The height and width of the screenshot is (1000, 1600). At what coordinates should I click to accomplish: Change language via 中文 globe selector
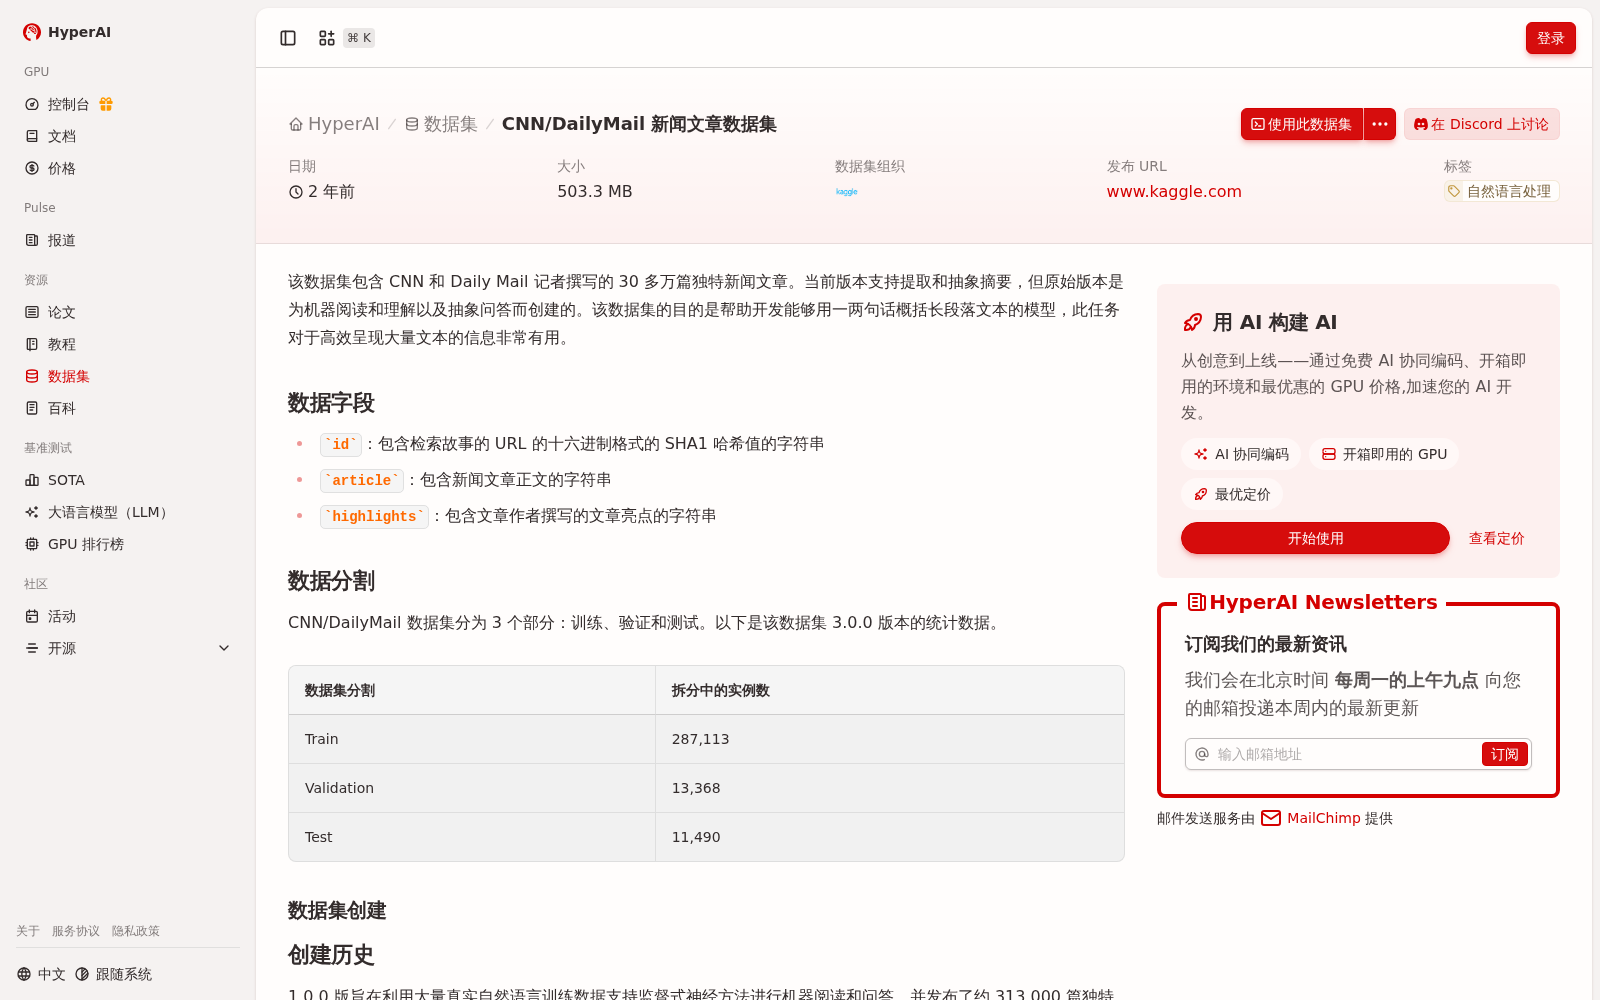[x=41, y=974]
